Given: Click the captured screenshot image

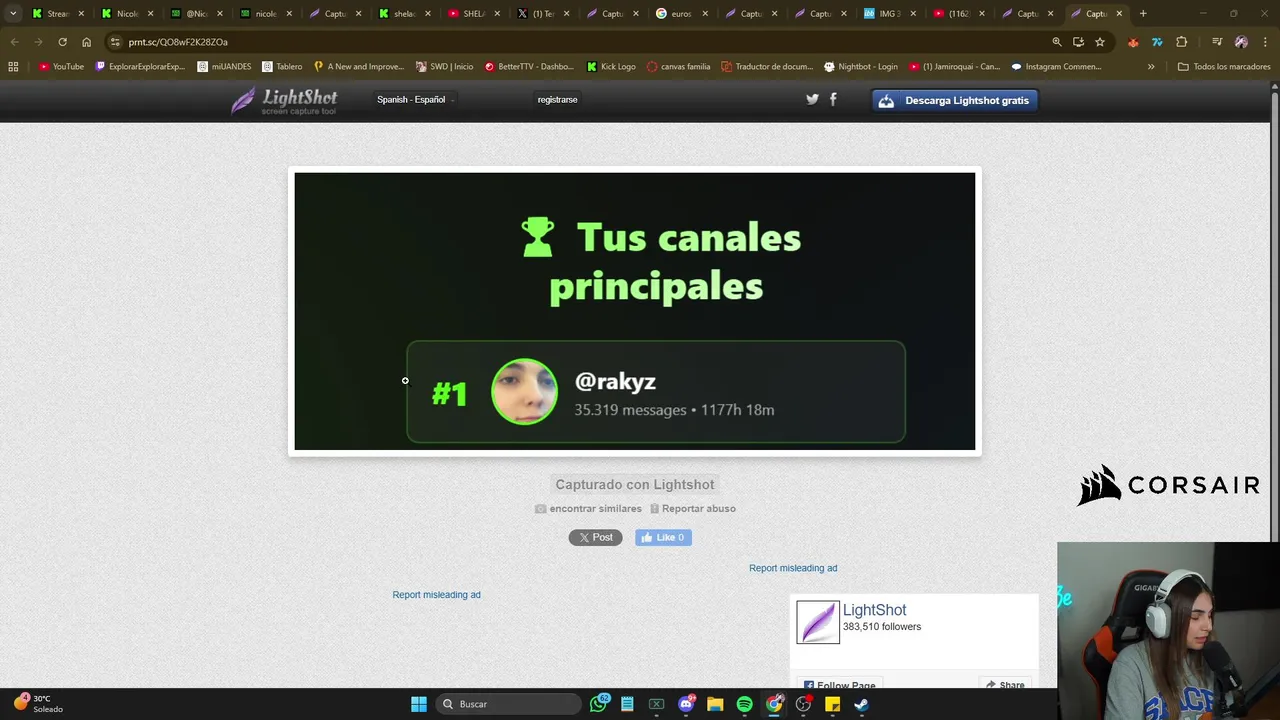Looking at the screenshot, I should (x=635, y=311).
